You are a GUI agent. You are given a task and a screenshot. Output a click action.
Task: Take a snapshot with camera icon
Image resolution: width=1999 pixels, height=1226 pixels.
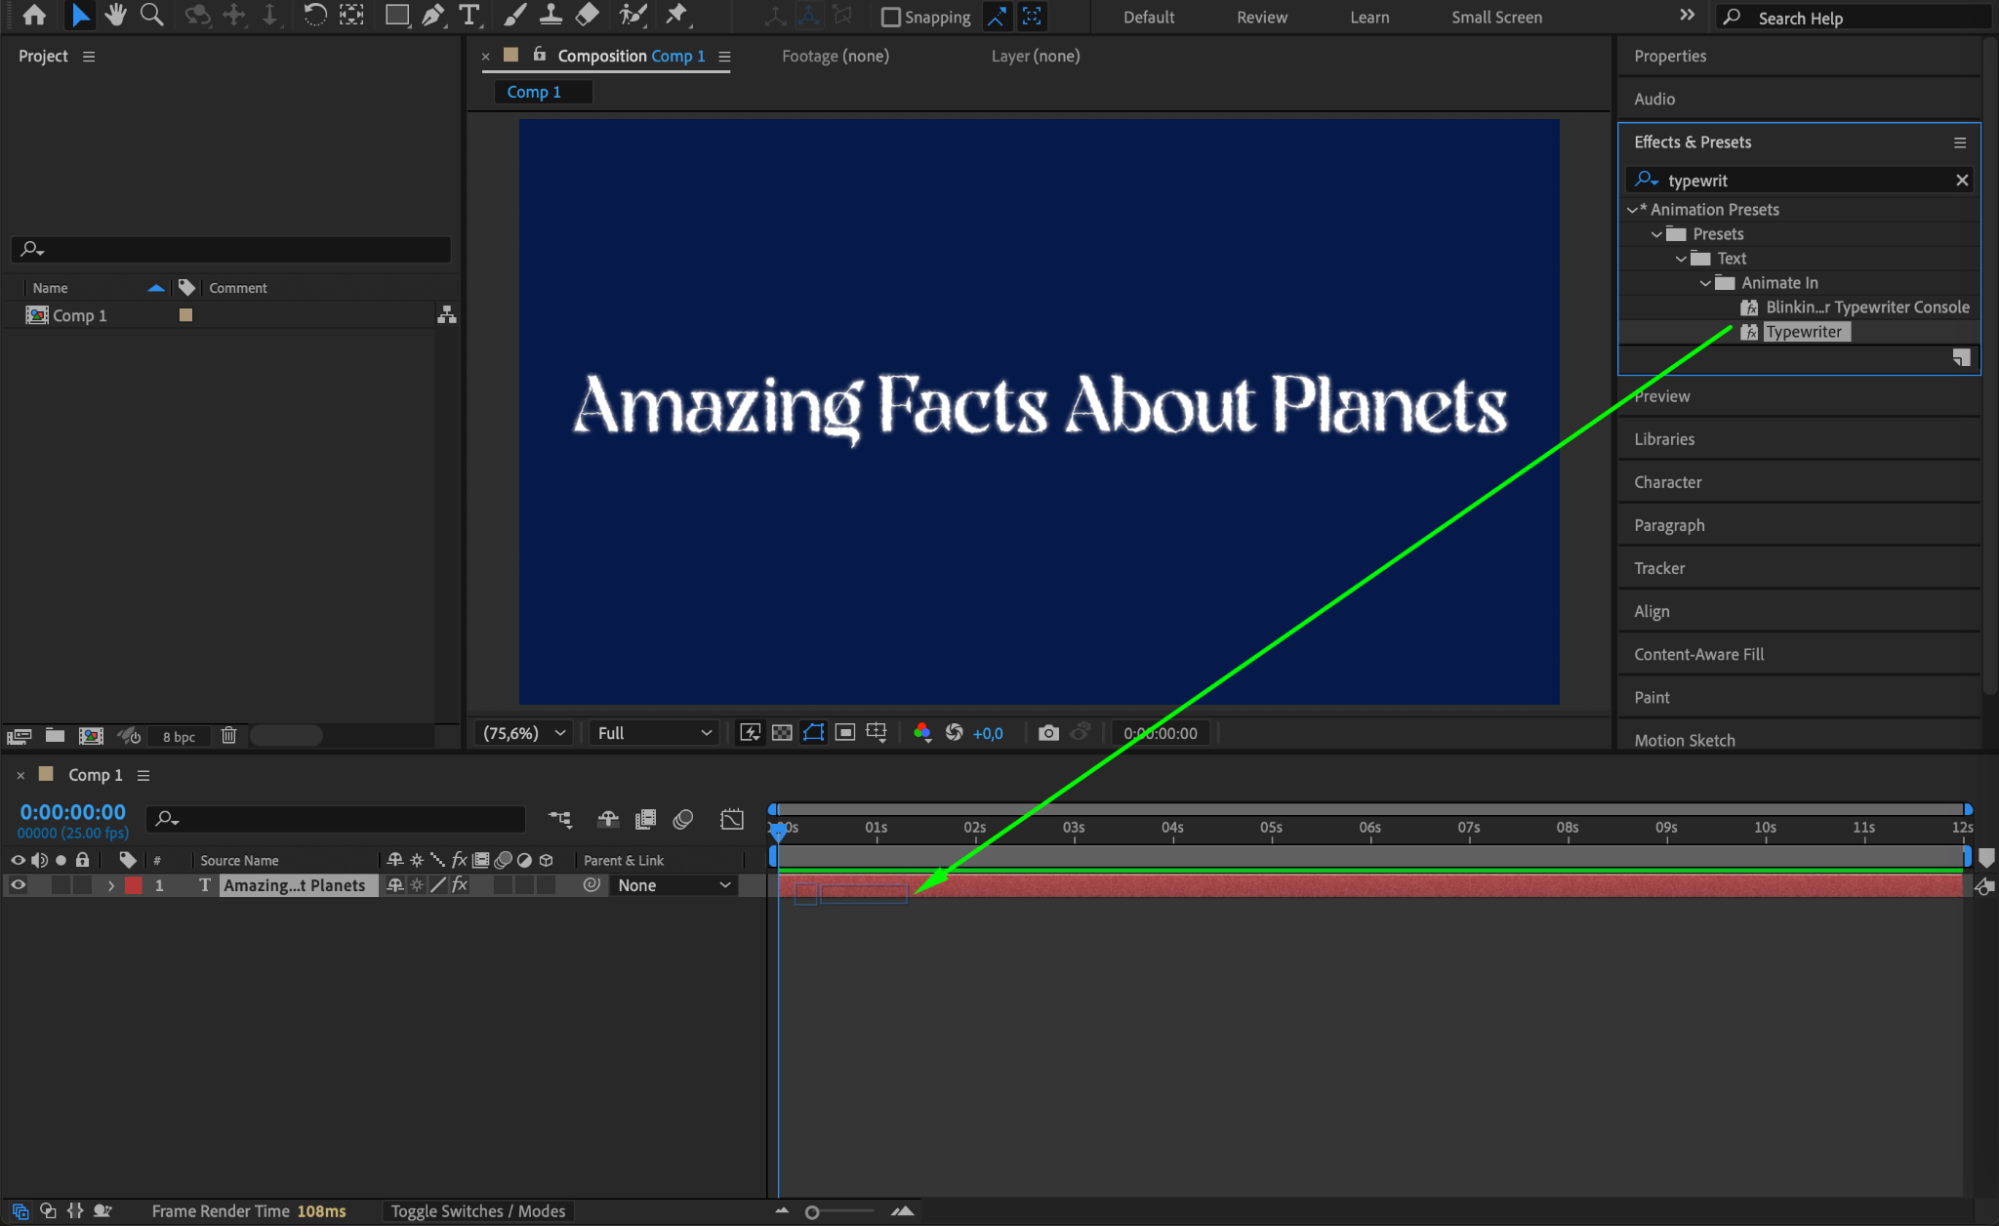[x=1047, y=733]
